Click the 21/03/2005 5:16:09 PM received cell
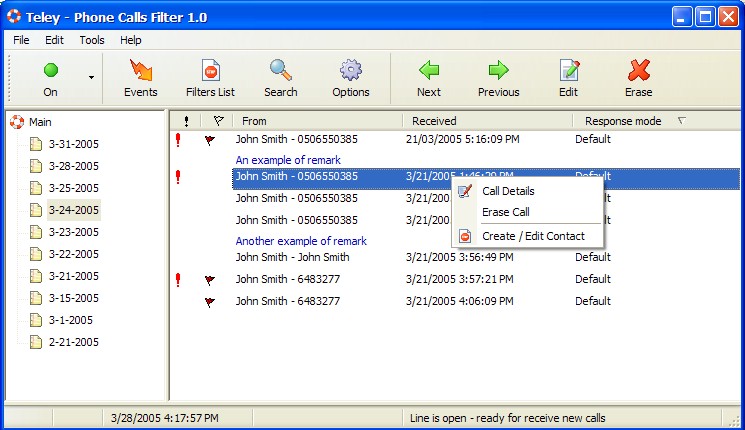This screenshot has width=745, height=430. pyautogui.click(x=463, y=139)
